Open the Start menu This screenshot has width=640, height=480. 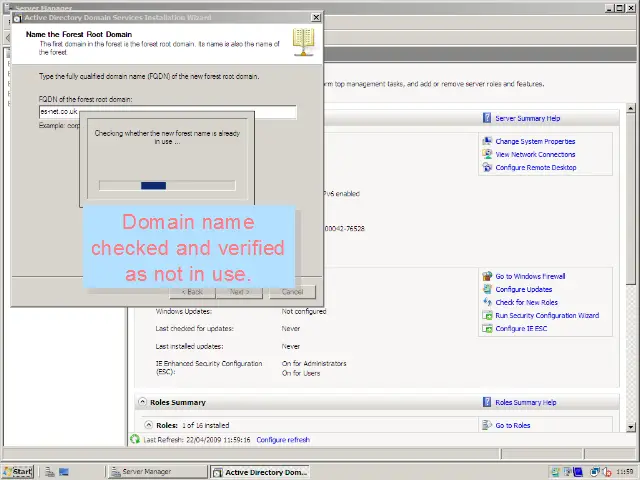pos(18,471)
